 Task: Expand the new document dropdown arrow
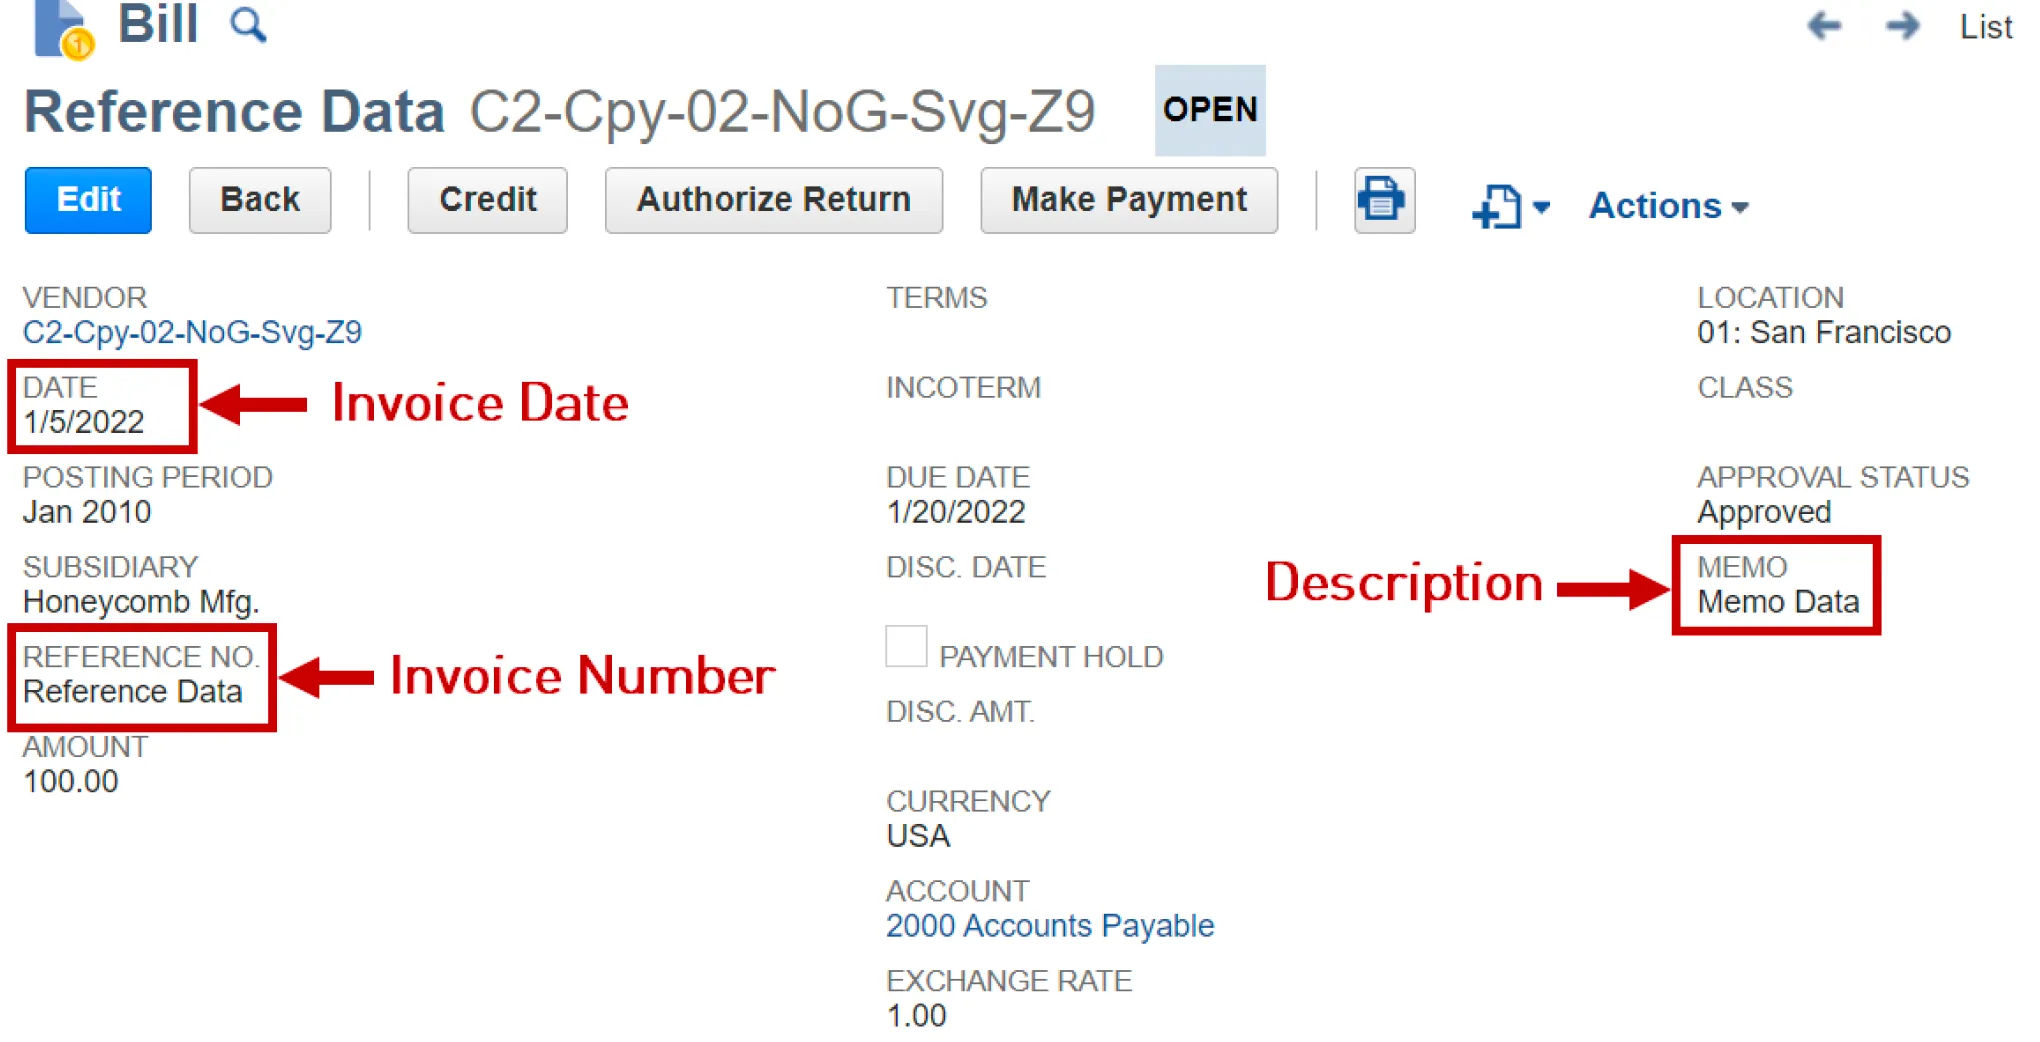click(x=1541, y=208)
